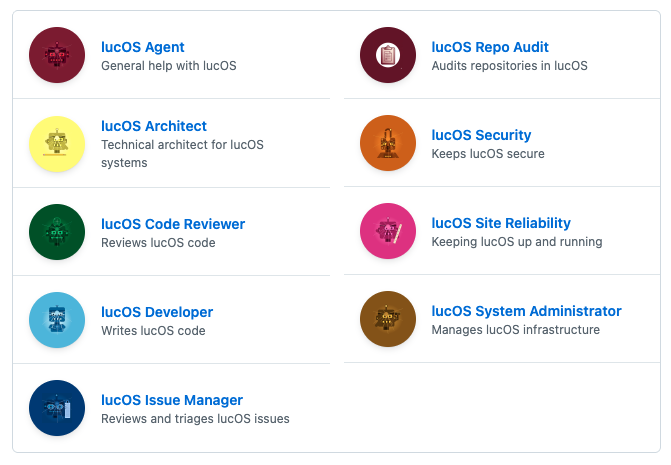Click the lucOS Code Reviewer green avatar

point(57,232)
